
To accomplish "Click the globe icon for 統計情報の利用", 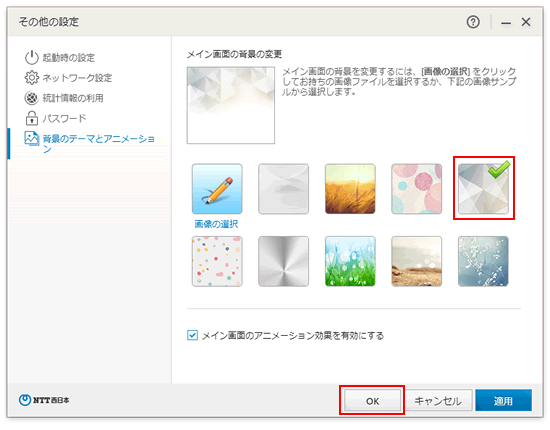I will point(32,98).
